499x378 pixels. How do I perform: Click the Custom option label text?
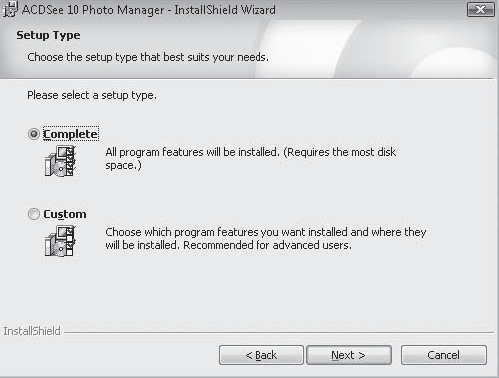[65, 214]
